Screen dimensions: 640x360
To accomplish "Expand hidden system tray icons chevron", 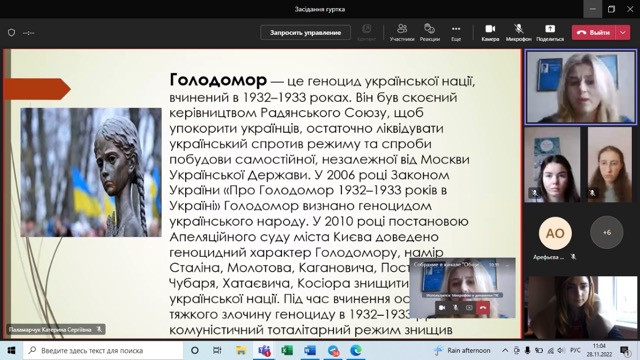I will pos(505,350).
